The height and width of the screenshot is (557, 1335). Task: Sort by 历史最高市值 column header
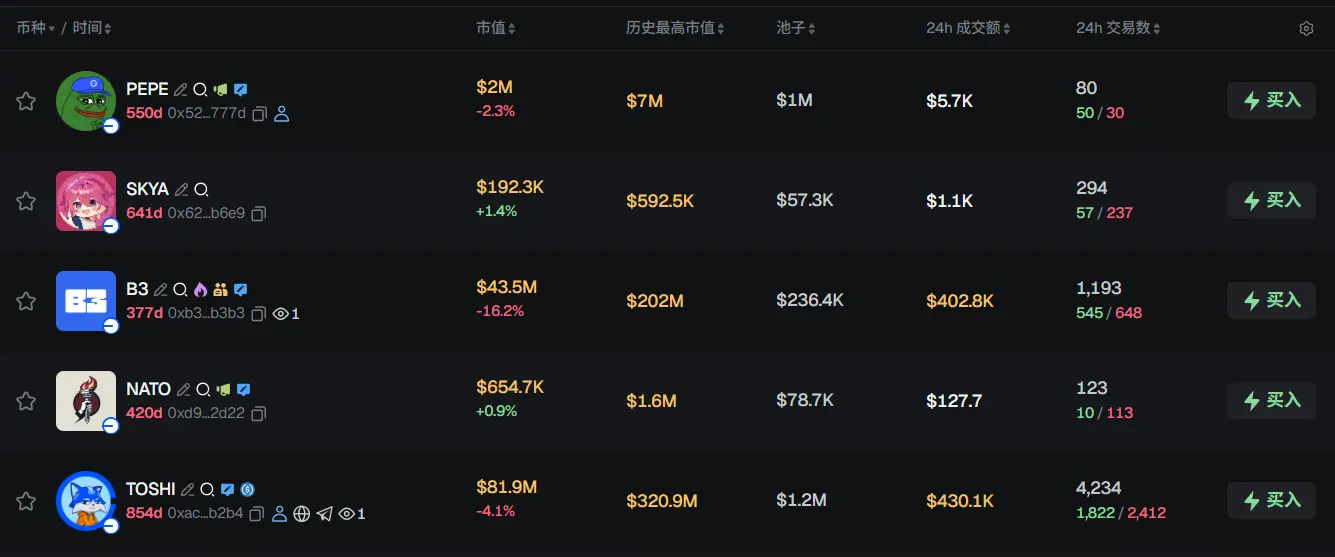coord(675,28)
